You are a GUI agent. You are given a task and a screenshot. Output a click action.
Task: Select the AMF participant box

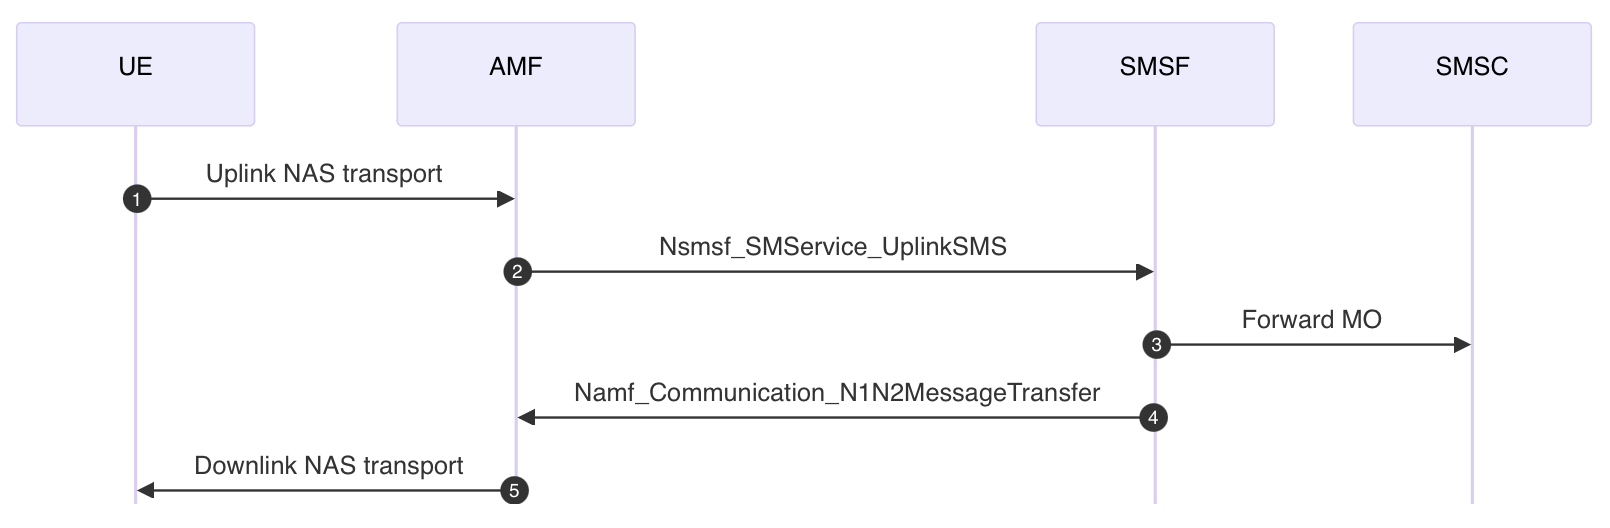click(516, 74)
